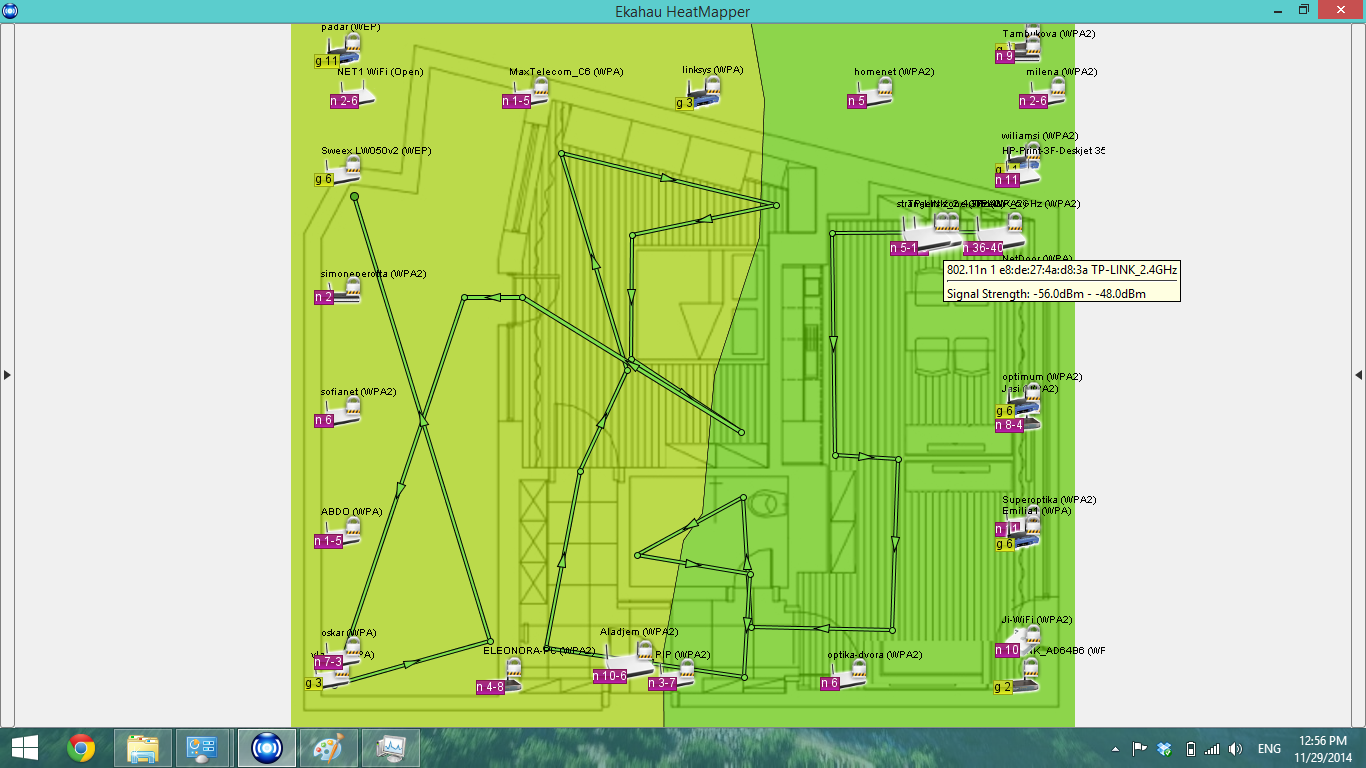Expand the right side panel arrow
1366x768 pixels.
point(1358,375)
